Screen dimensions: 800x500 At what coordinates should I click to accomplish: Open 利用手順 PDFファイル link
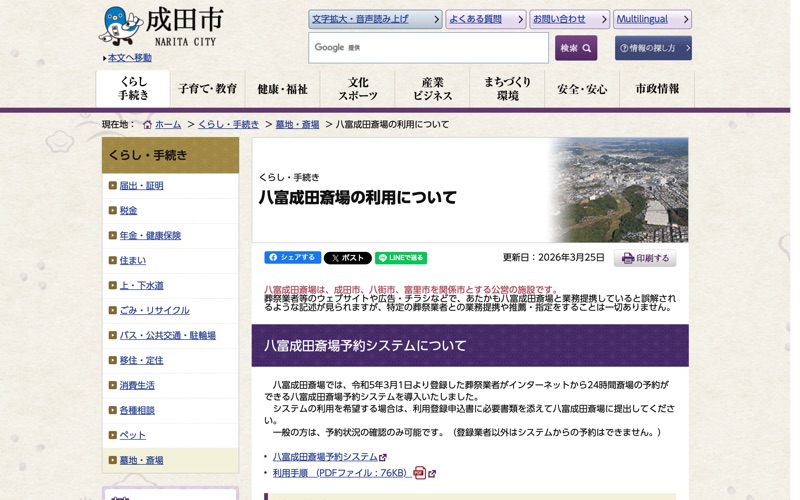(x=342, y=473)
